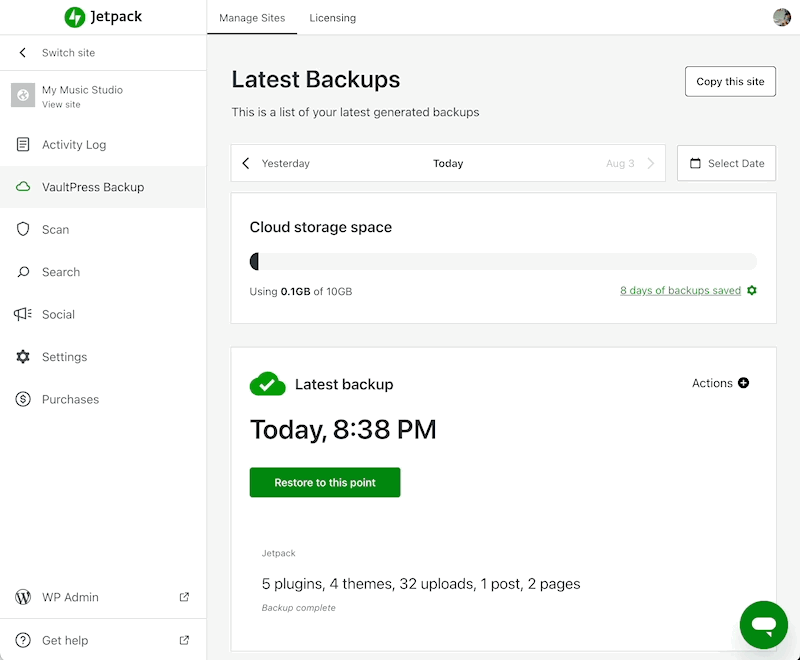Click the Jetpack logo icon

pos(75,17)
